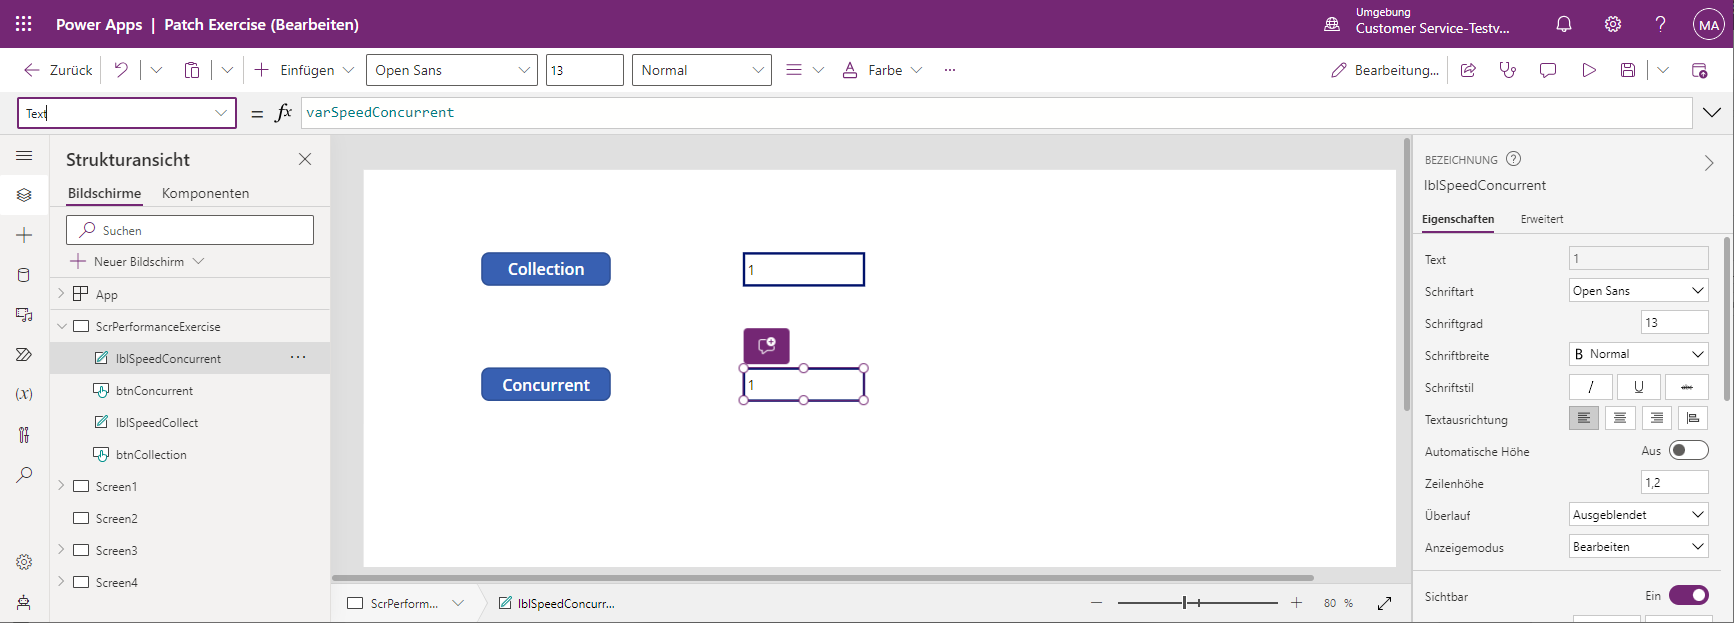This screenshot has width=1734, height=623.
Task: Open settings gear in header
Action: pyautogui.click(x=1613, y=24)
